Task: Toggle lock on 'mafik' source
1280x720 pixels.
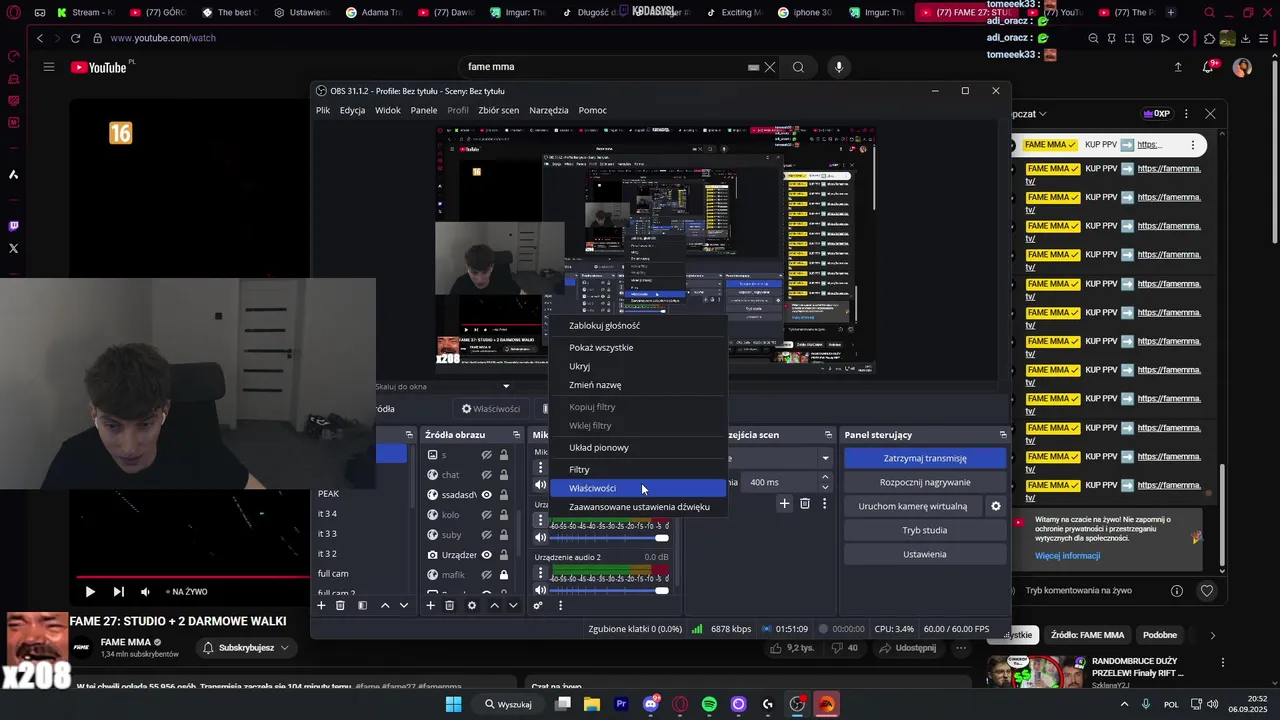Action: (504, 575)
